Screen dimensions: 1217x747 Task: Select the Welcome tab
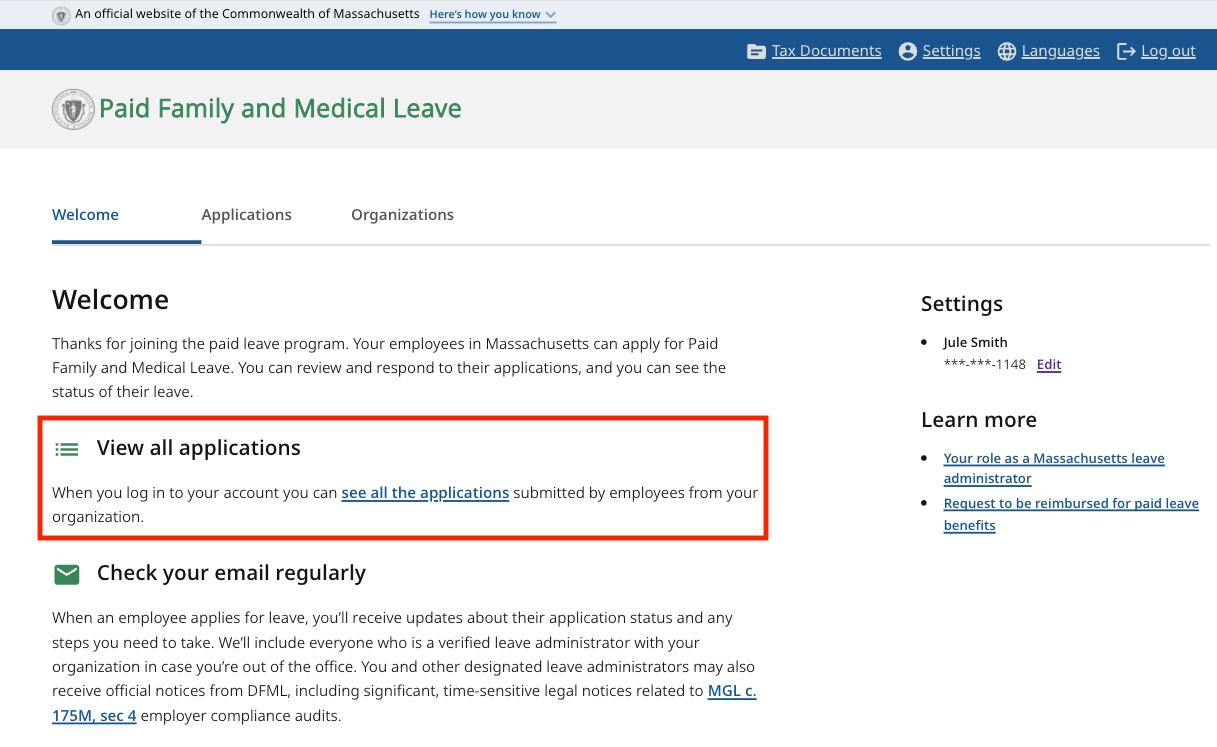(85, 215)
